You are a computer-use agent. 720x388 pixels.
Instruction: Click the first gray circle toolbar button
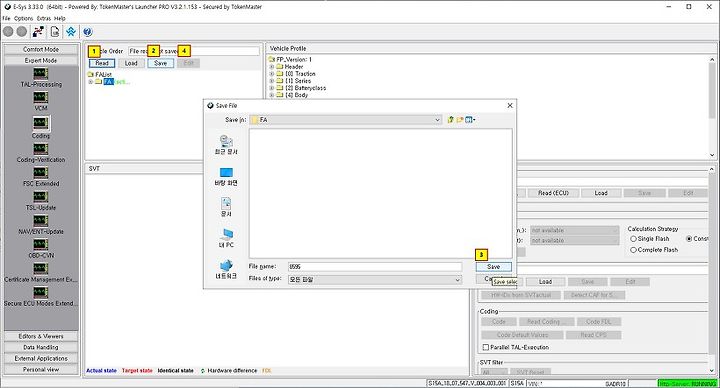coord(8,31)
